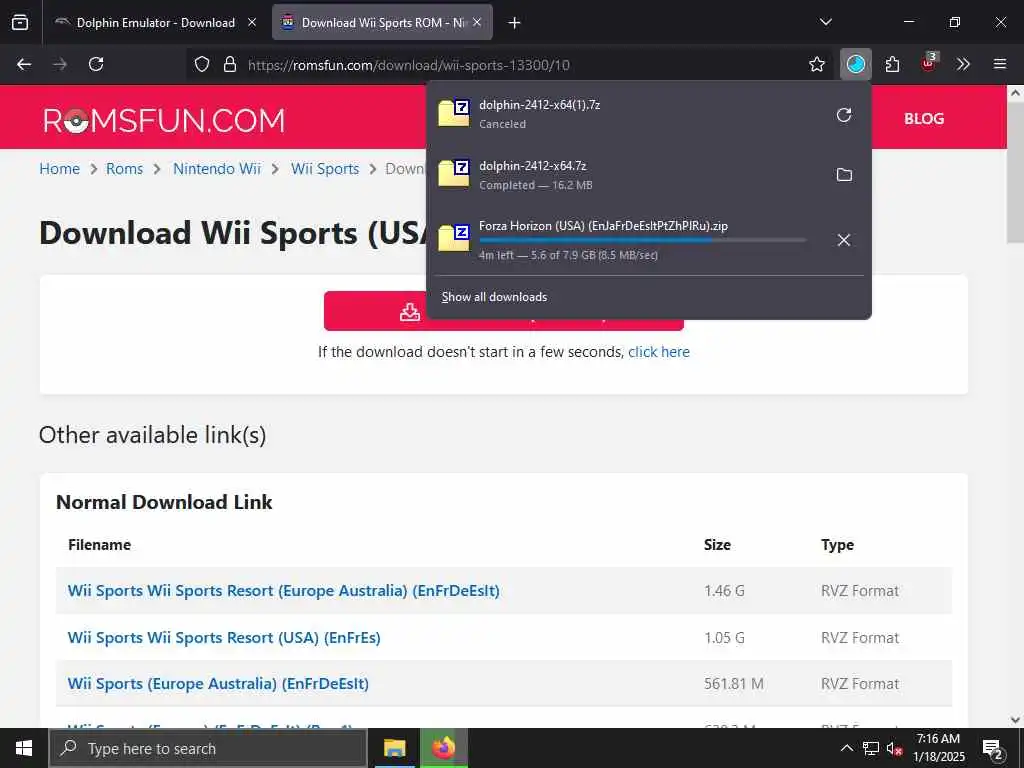Cancel the Forza Horizon zip download
The width and height of the screenshot is (1024, 768).
(844, 240)
